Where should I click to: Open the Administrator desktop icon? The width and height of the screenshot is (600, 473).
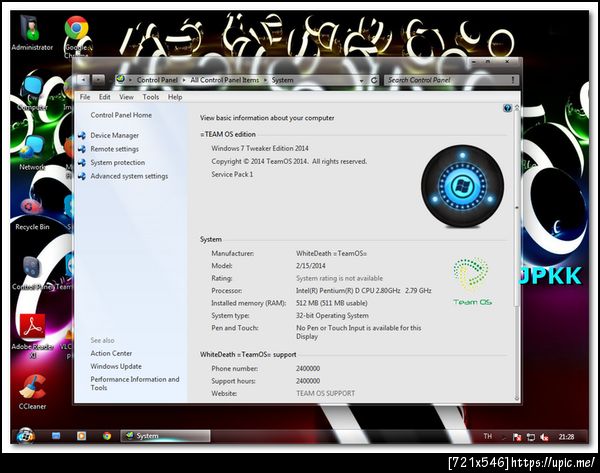coord(32,33)
